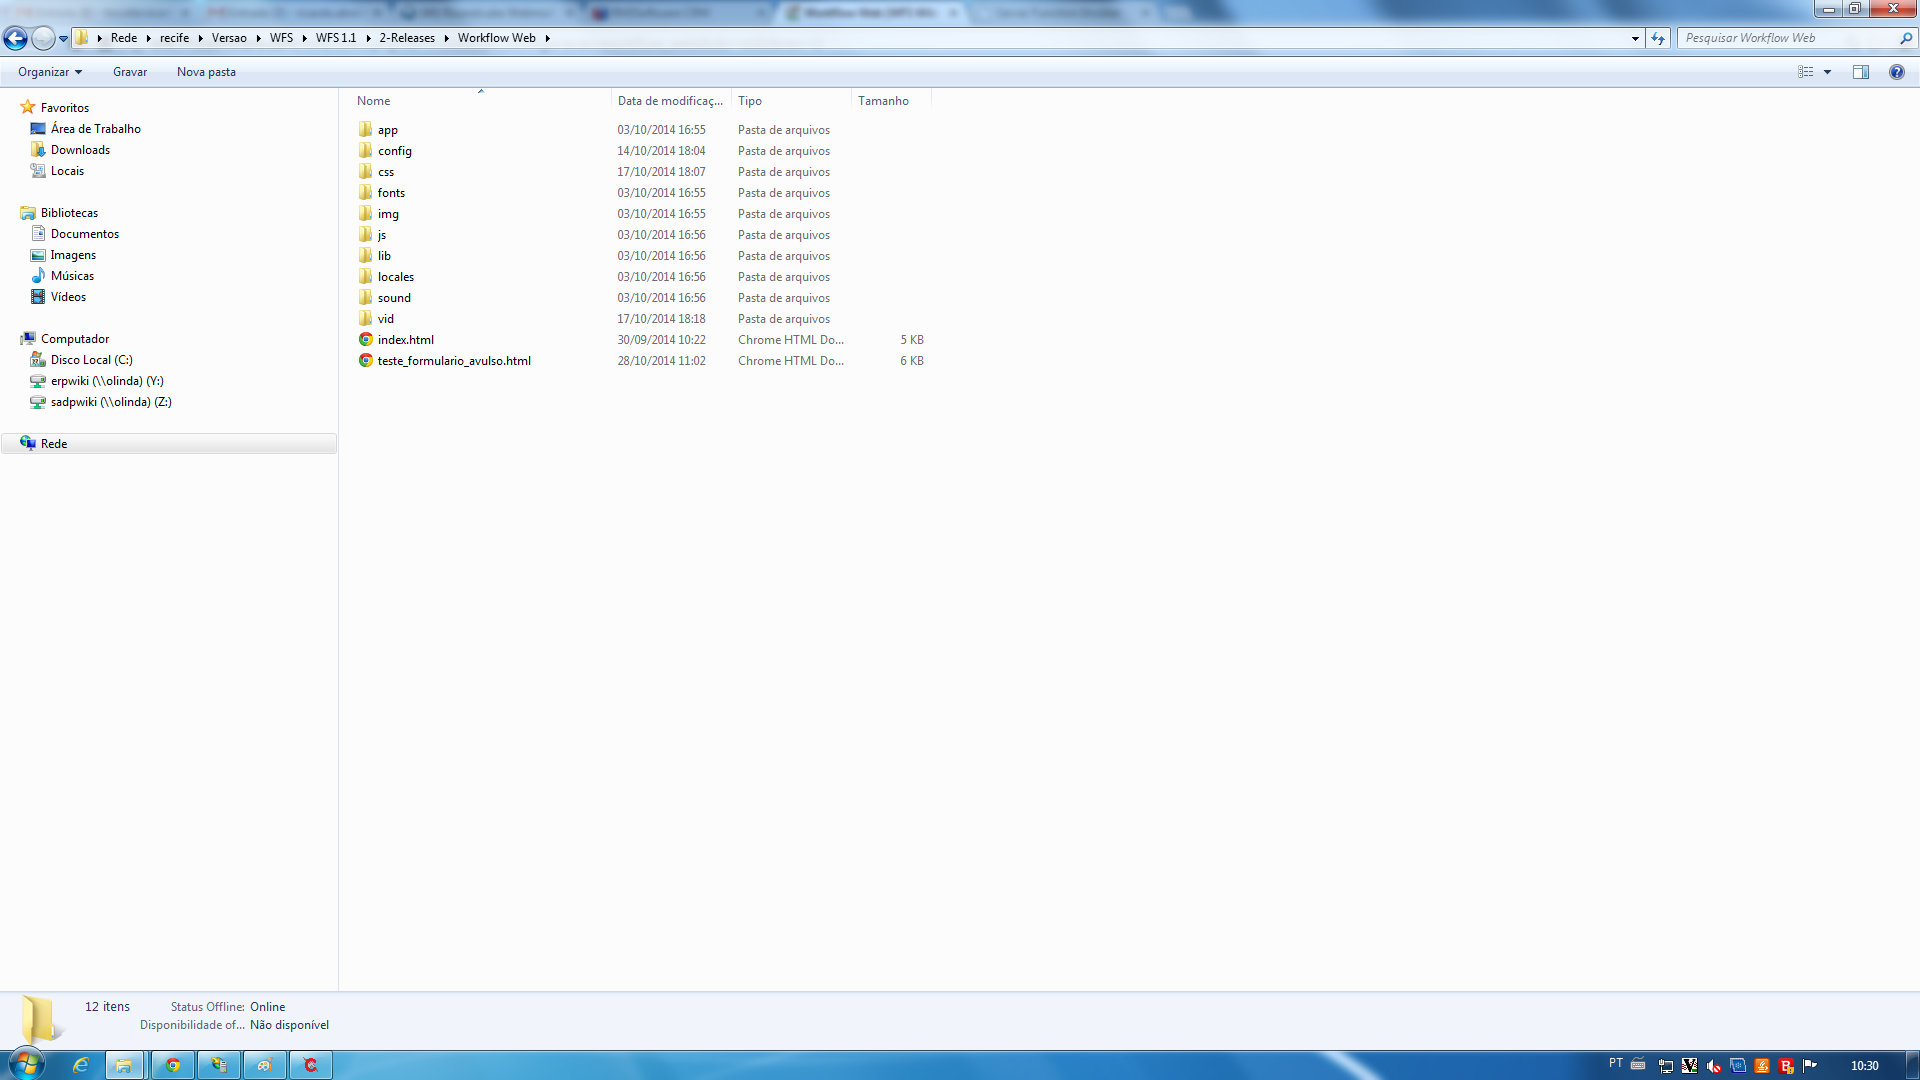The width and height of the screenshot is (1920, 1080).
Task: Open the Help question mark icon
Action: tap(1896, 72)
